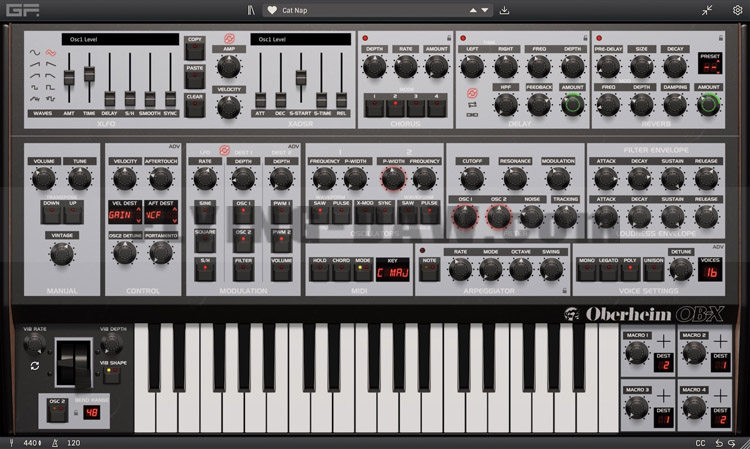Favorite the Cat Nap preset with heart icon
This screenshot has height=449, width=750.
[x=272, y=10]
